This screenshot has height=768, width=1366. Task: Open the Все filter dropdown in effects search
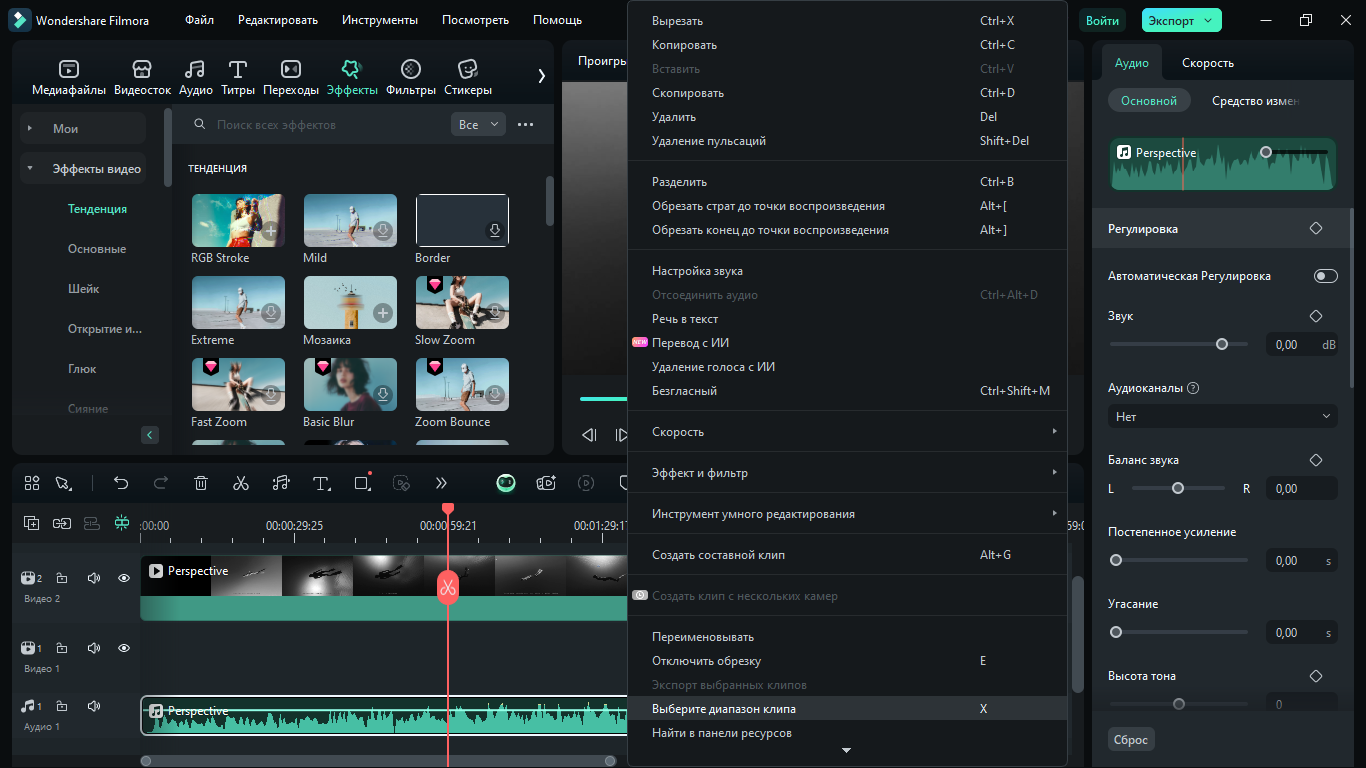point(478,125)
